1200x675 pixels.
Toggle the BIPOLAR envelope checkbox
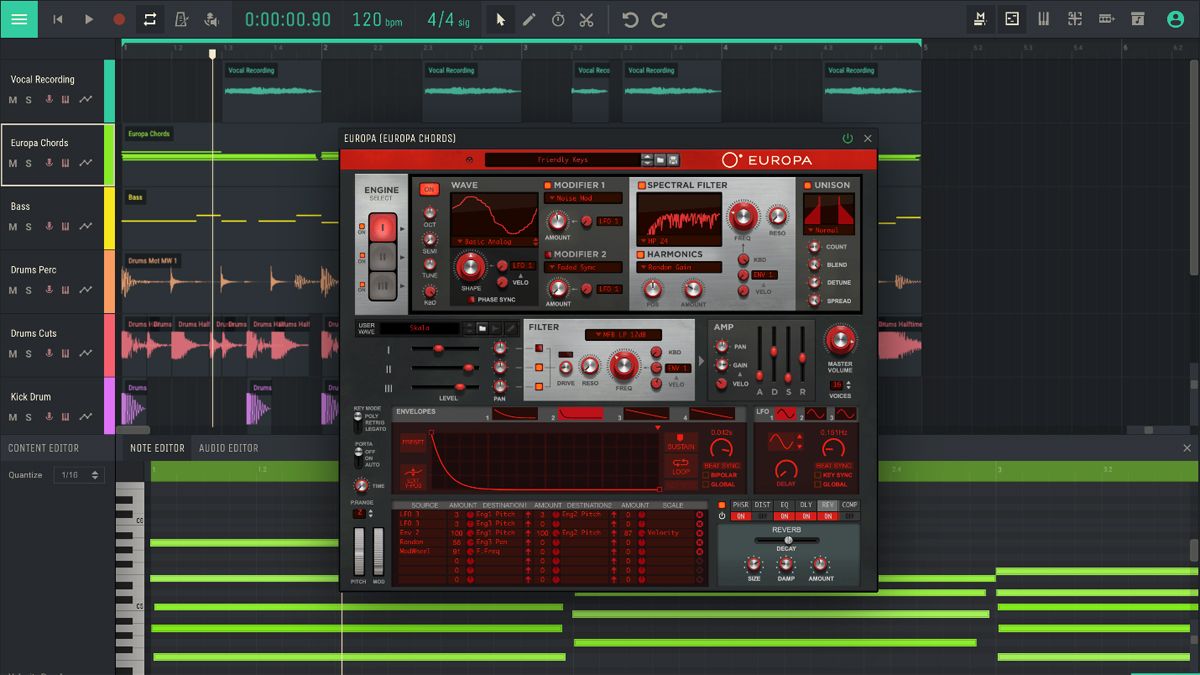(706, 473)
